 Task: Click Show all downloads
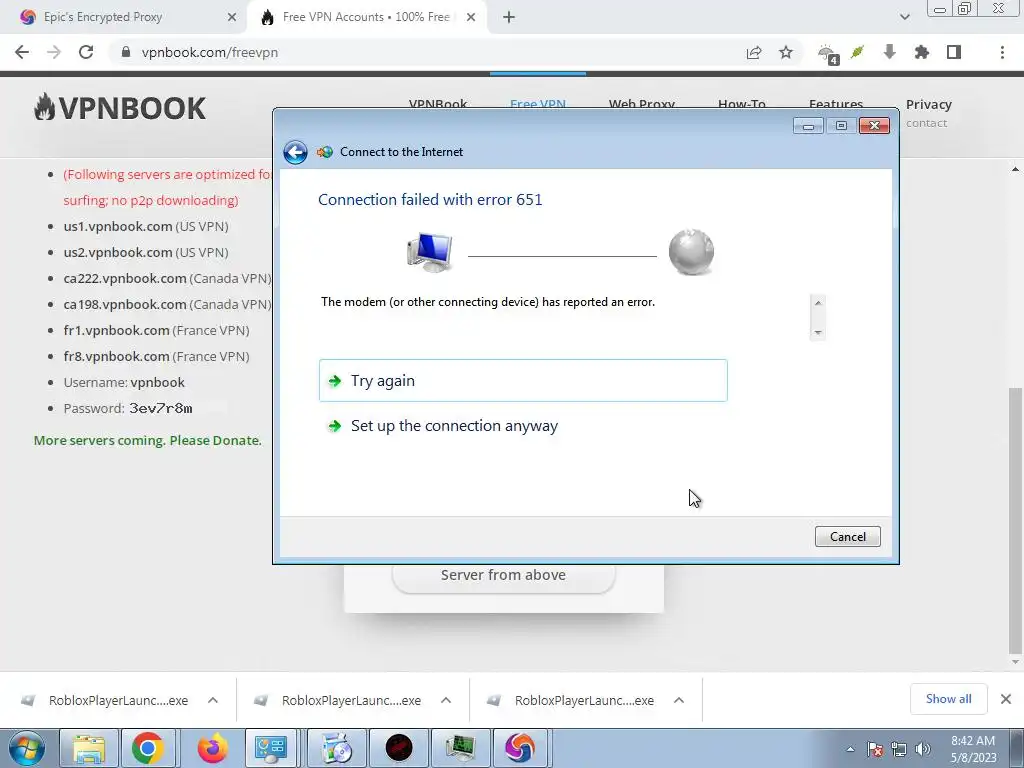[x=948, y=699]
